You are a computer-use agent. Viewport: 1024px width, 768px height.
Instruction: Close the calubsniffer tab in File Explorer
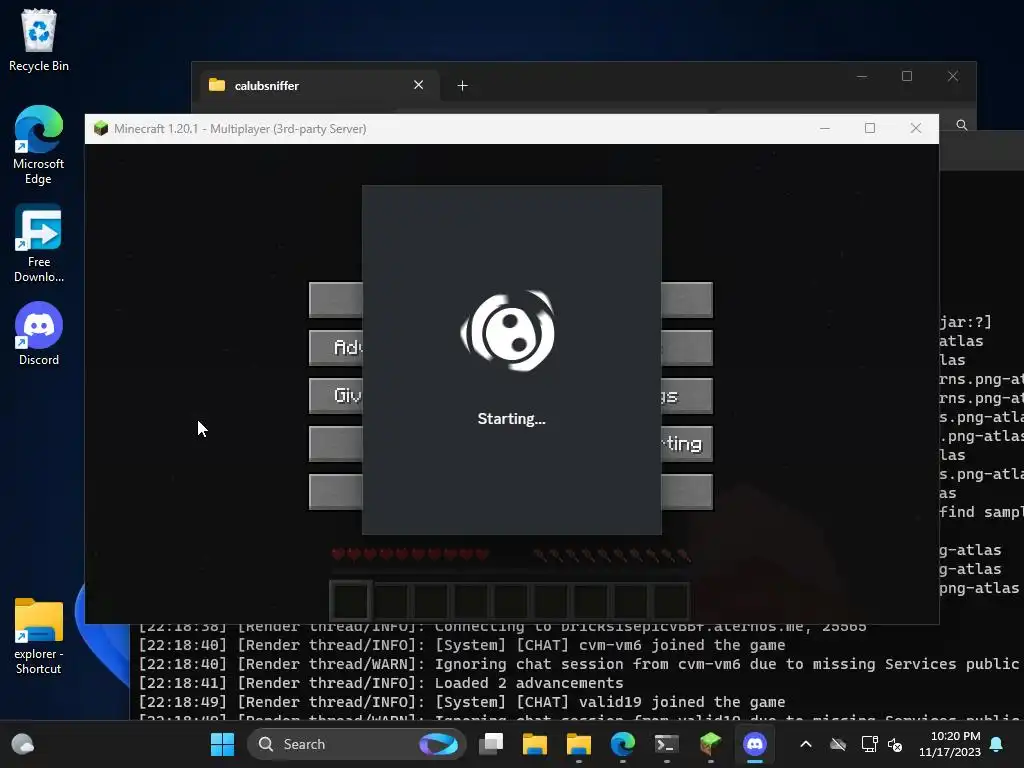point(419,85)
